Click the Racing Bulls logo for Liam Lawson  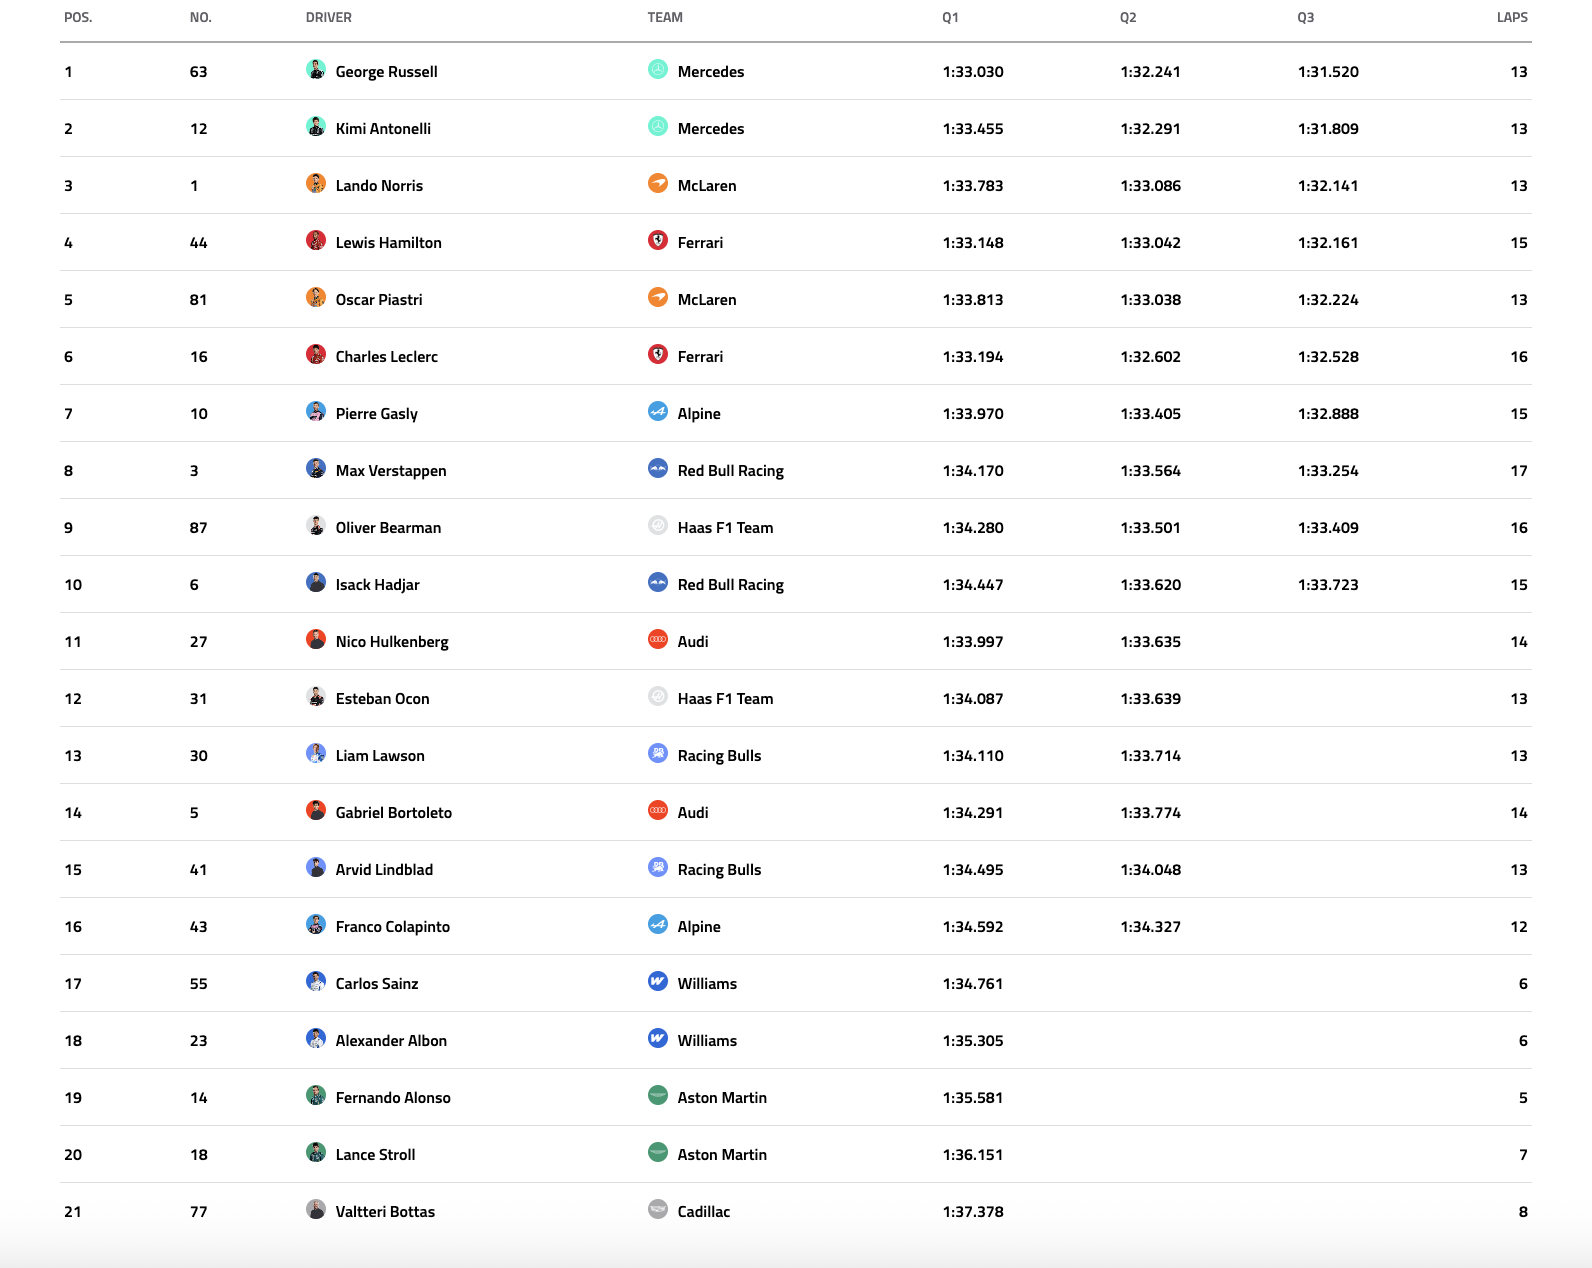pyautogui.click(x=657, y=754)
